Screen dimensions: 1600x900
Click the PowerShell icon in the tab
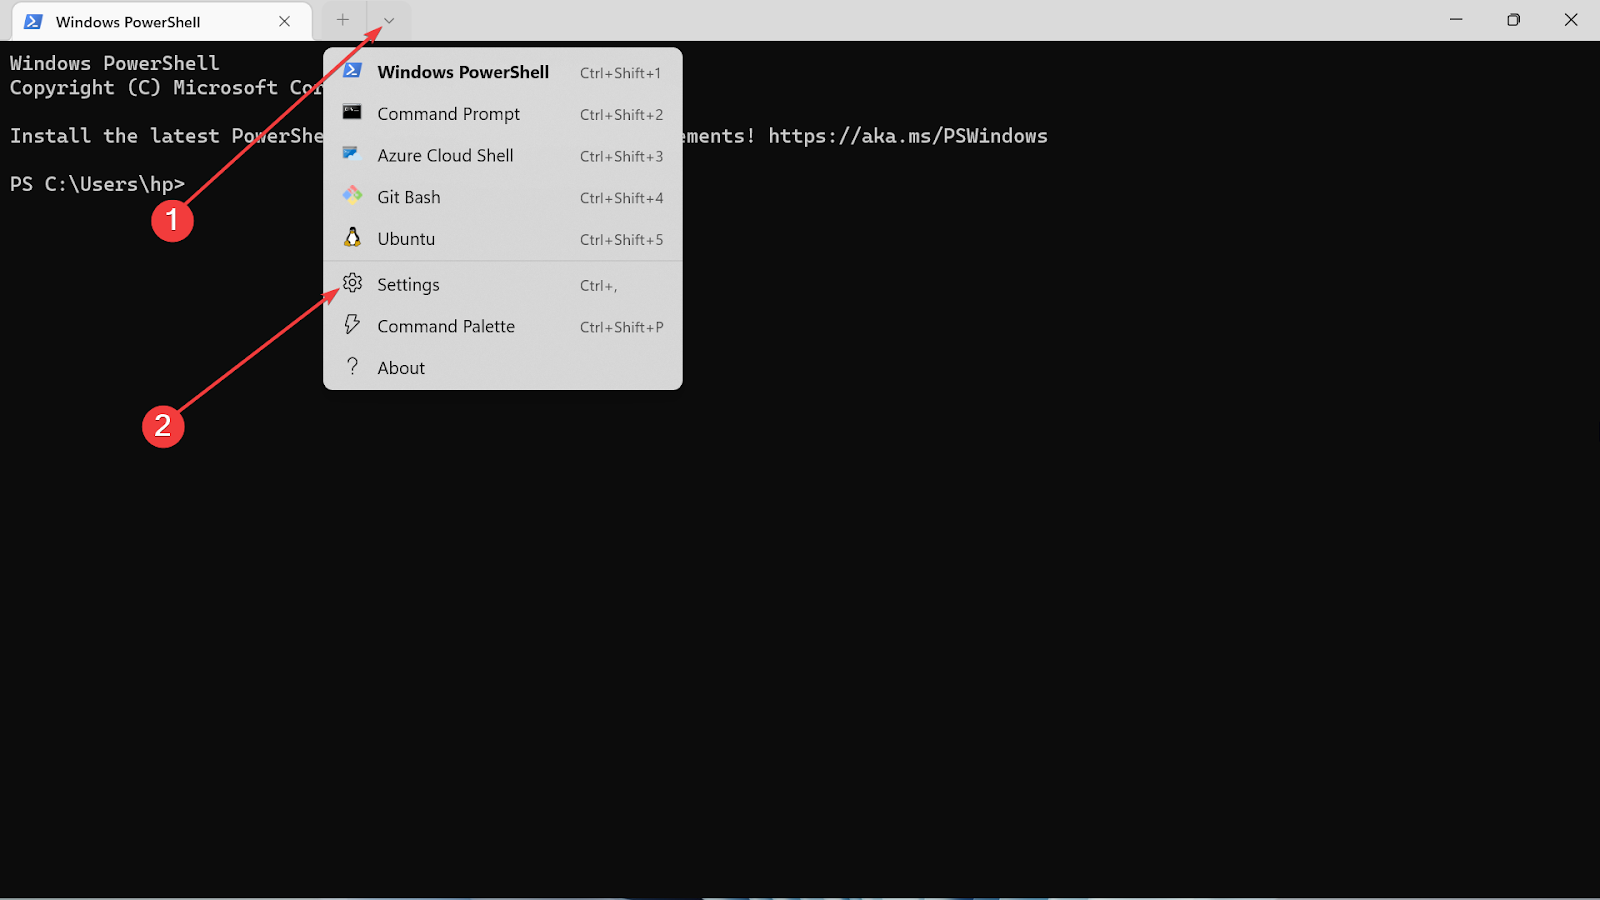[33, 21]
